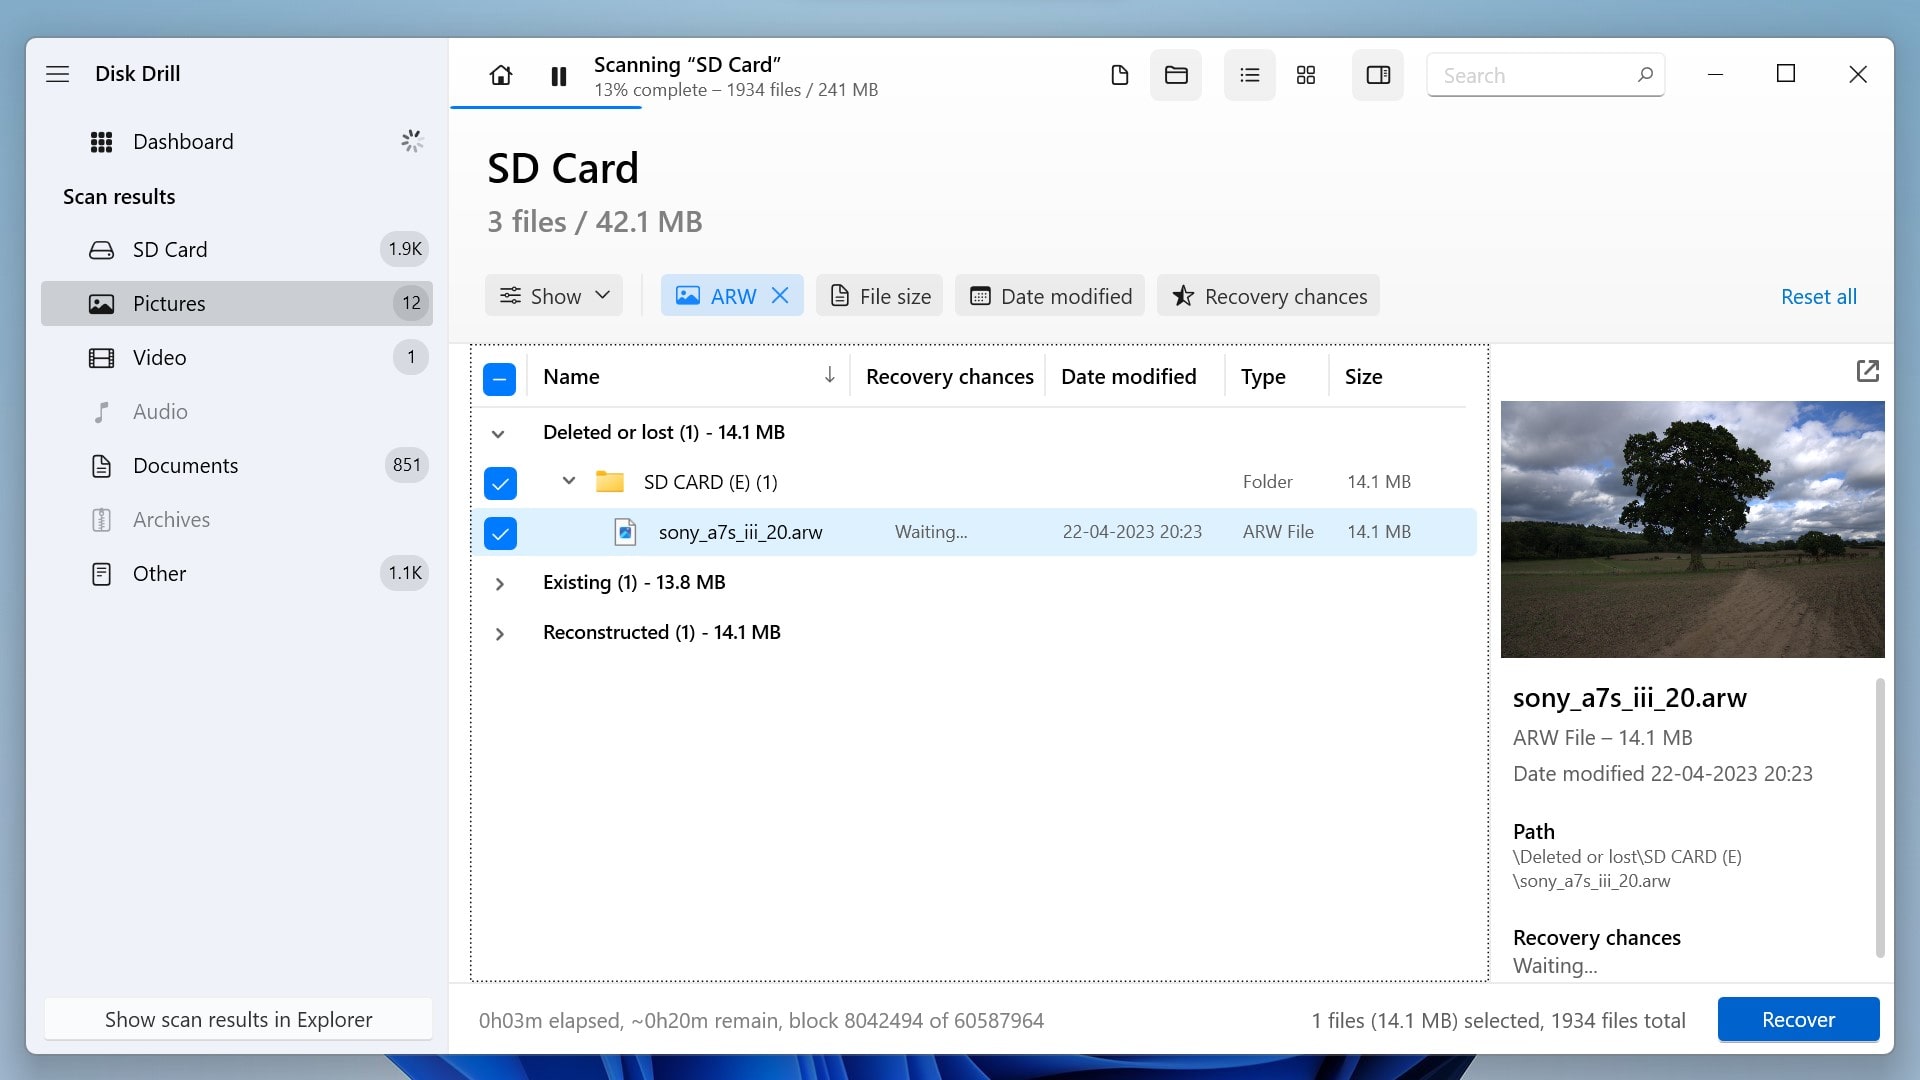
Task: Minimize the Disk Drill window
Action: [1715, 74]
